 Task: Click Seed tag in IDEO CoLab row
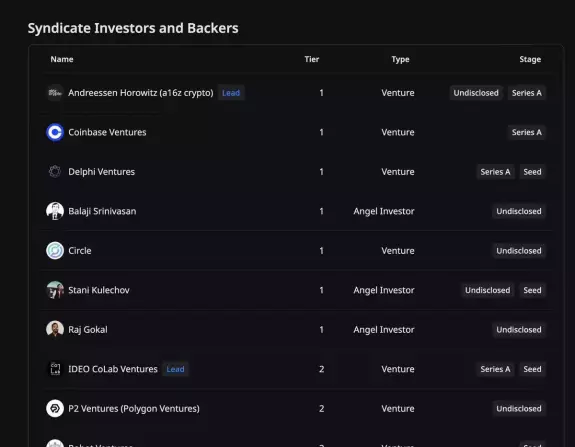(532, 369)
